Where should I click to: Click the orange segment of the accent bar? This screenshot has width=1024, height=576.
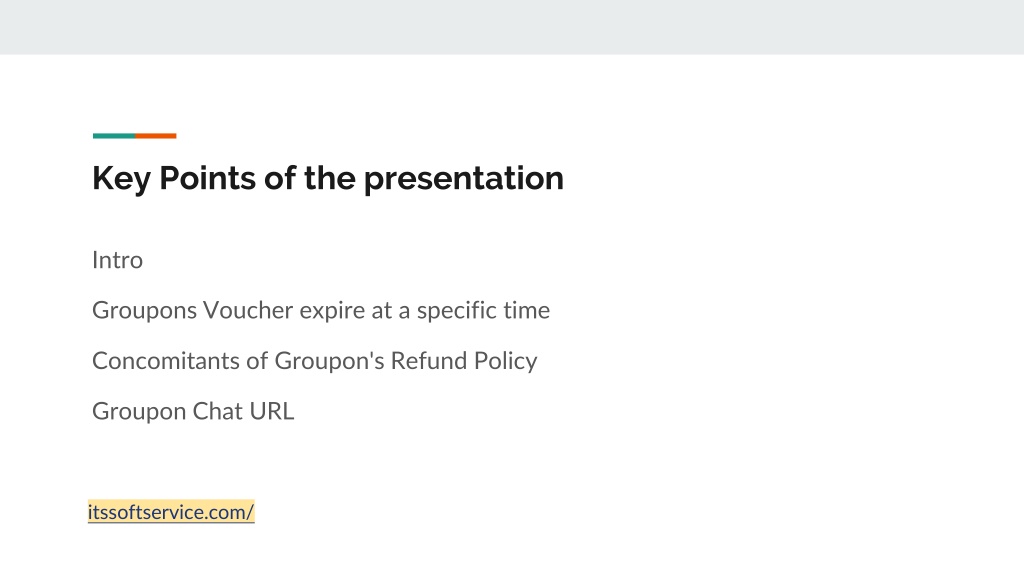click(155, 136)
